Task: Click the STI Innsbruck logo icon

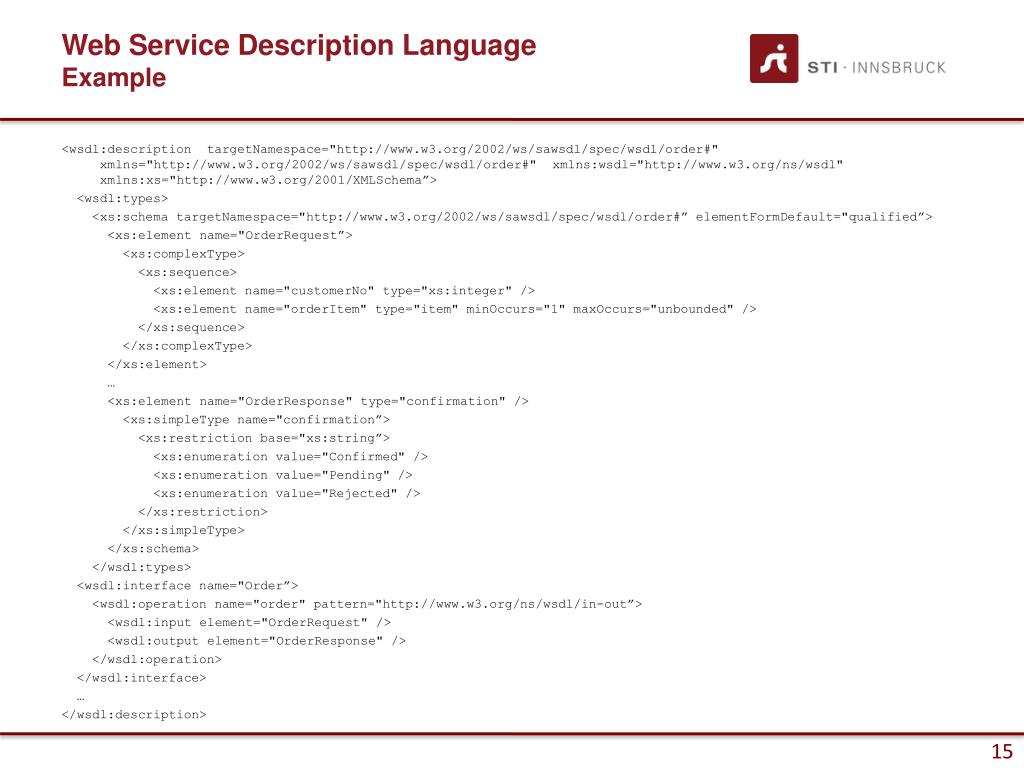Action: (774, 59)
